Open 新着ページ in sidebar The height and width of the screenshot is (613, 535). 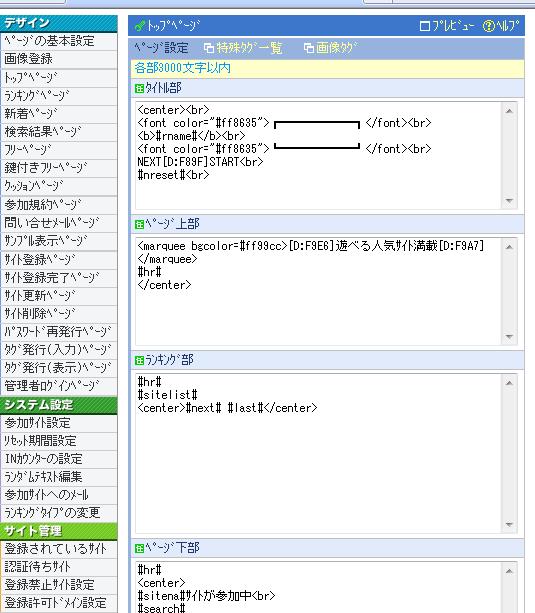click(59, 114)
